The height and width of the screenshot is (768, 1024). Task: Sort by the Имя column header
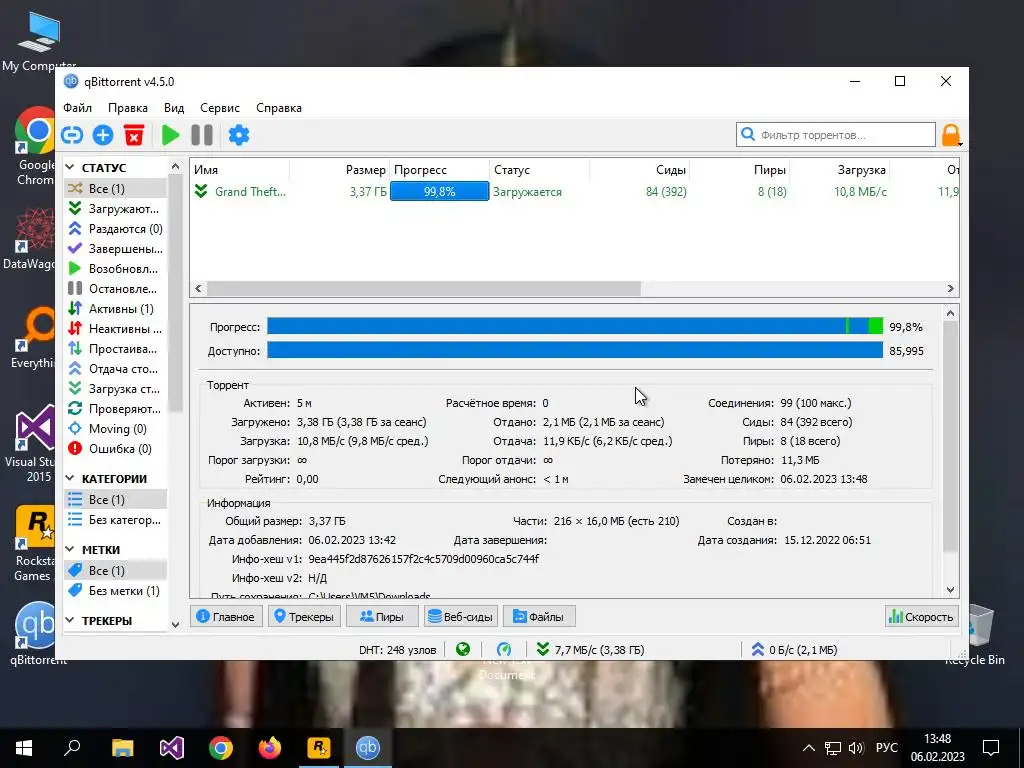(240, 170)
